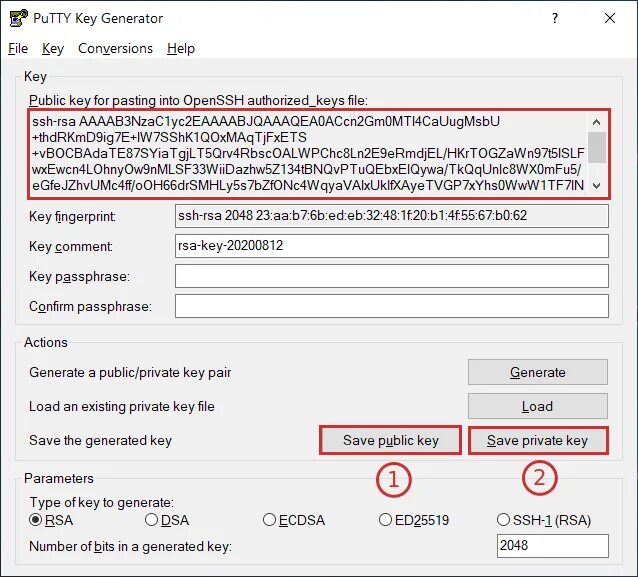Viewport: 638px width, 577px height.
Task: Click the 'Key fingerprint:' label
Action: click(x=72, y=216)
